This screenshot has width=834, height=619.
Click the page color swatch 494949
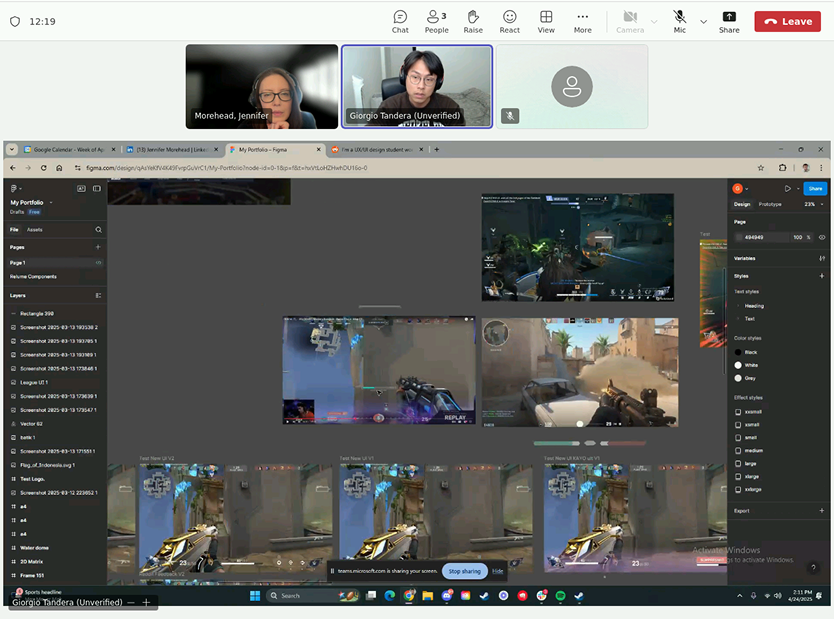tap(739, 237)
